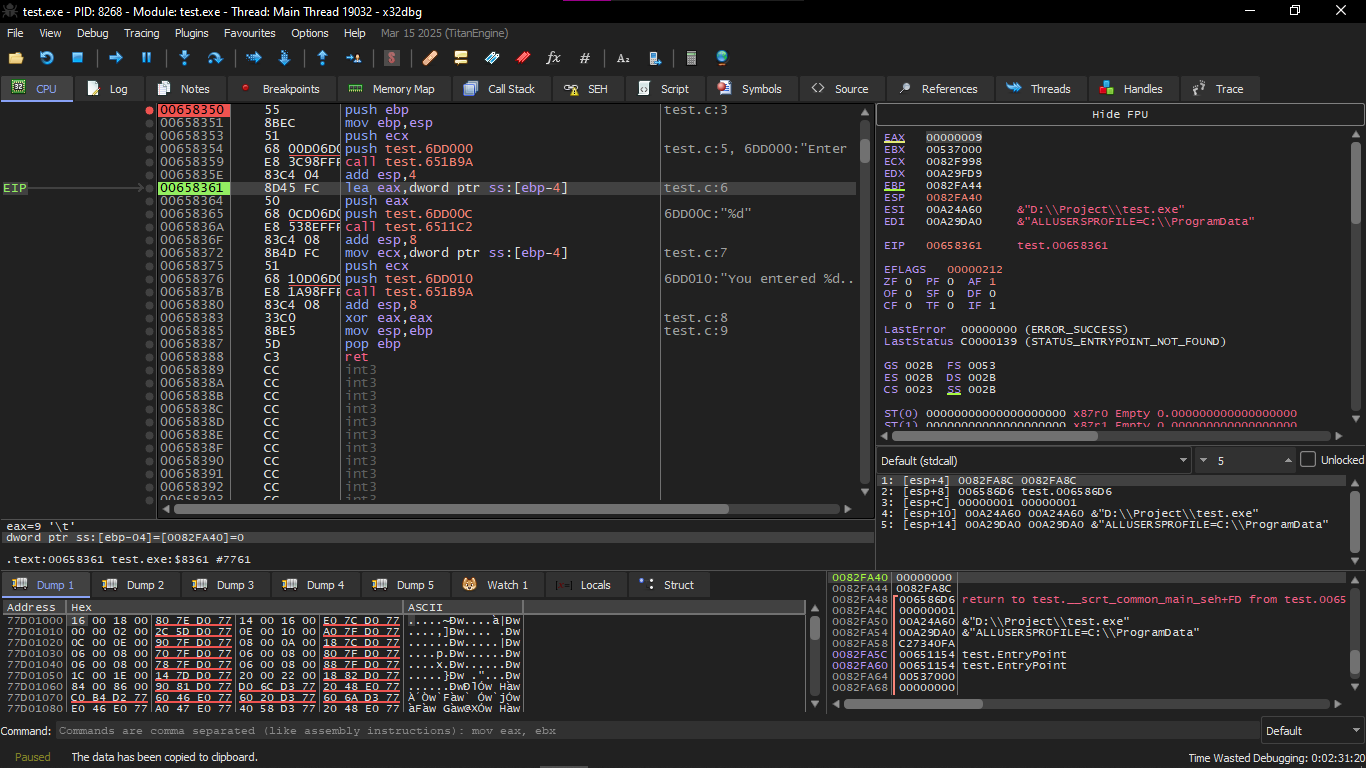Open the Default (stdcall) calling convention dropdown
Image resolution: width=1366 pixels, height=768 pixels.
click(x=1034, y=461)
